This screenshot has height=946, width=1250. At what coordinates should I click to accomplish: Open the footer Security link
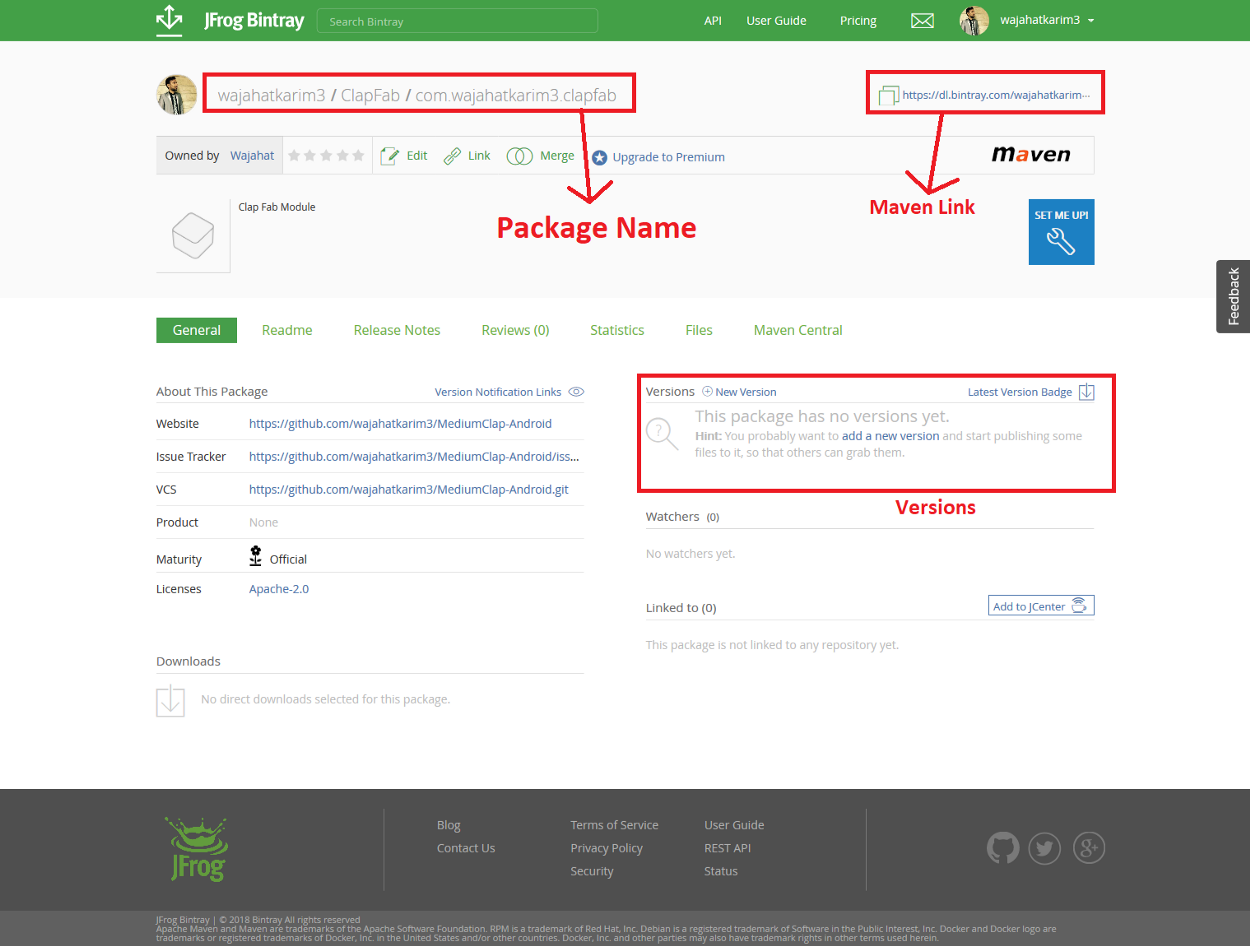[592, 871]
